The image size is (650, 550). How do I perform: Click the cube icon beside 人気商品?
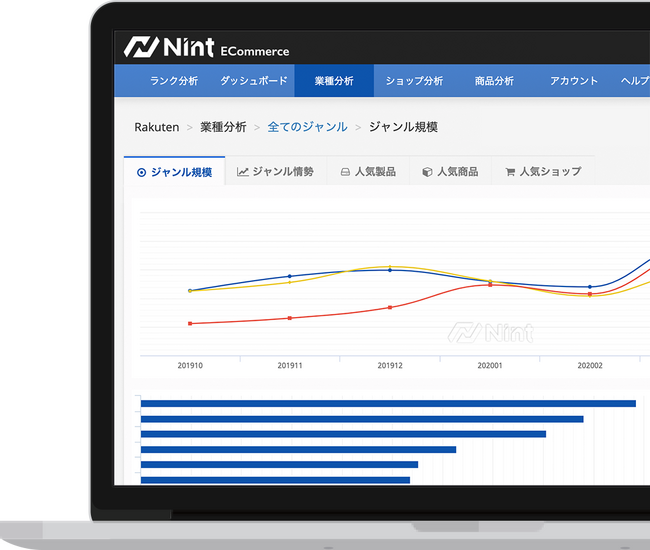pos(427,172)
